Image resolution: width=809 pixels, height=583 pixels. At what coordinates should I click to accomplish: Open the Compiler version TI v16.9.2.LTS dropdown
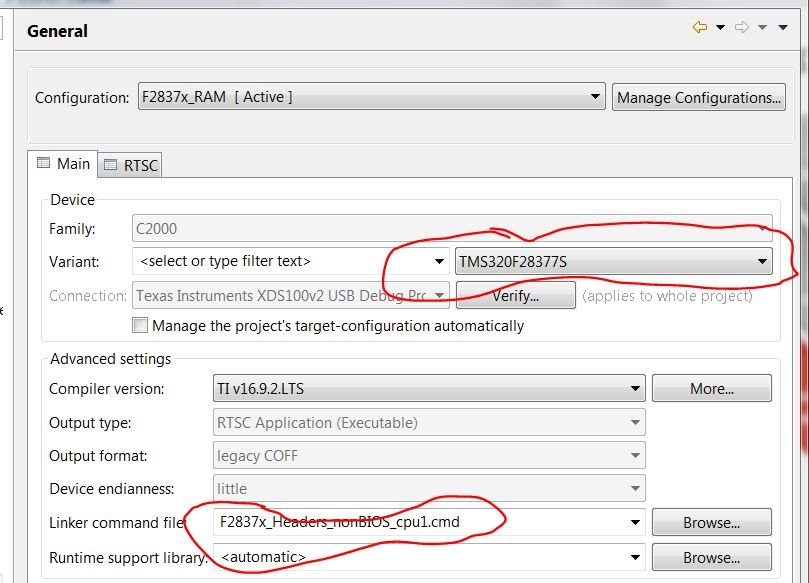(429, 388)
